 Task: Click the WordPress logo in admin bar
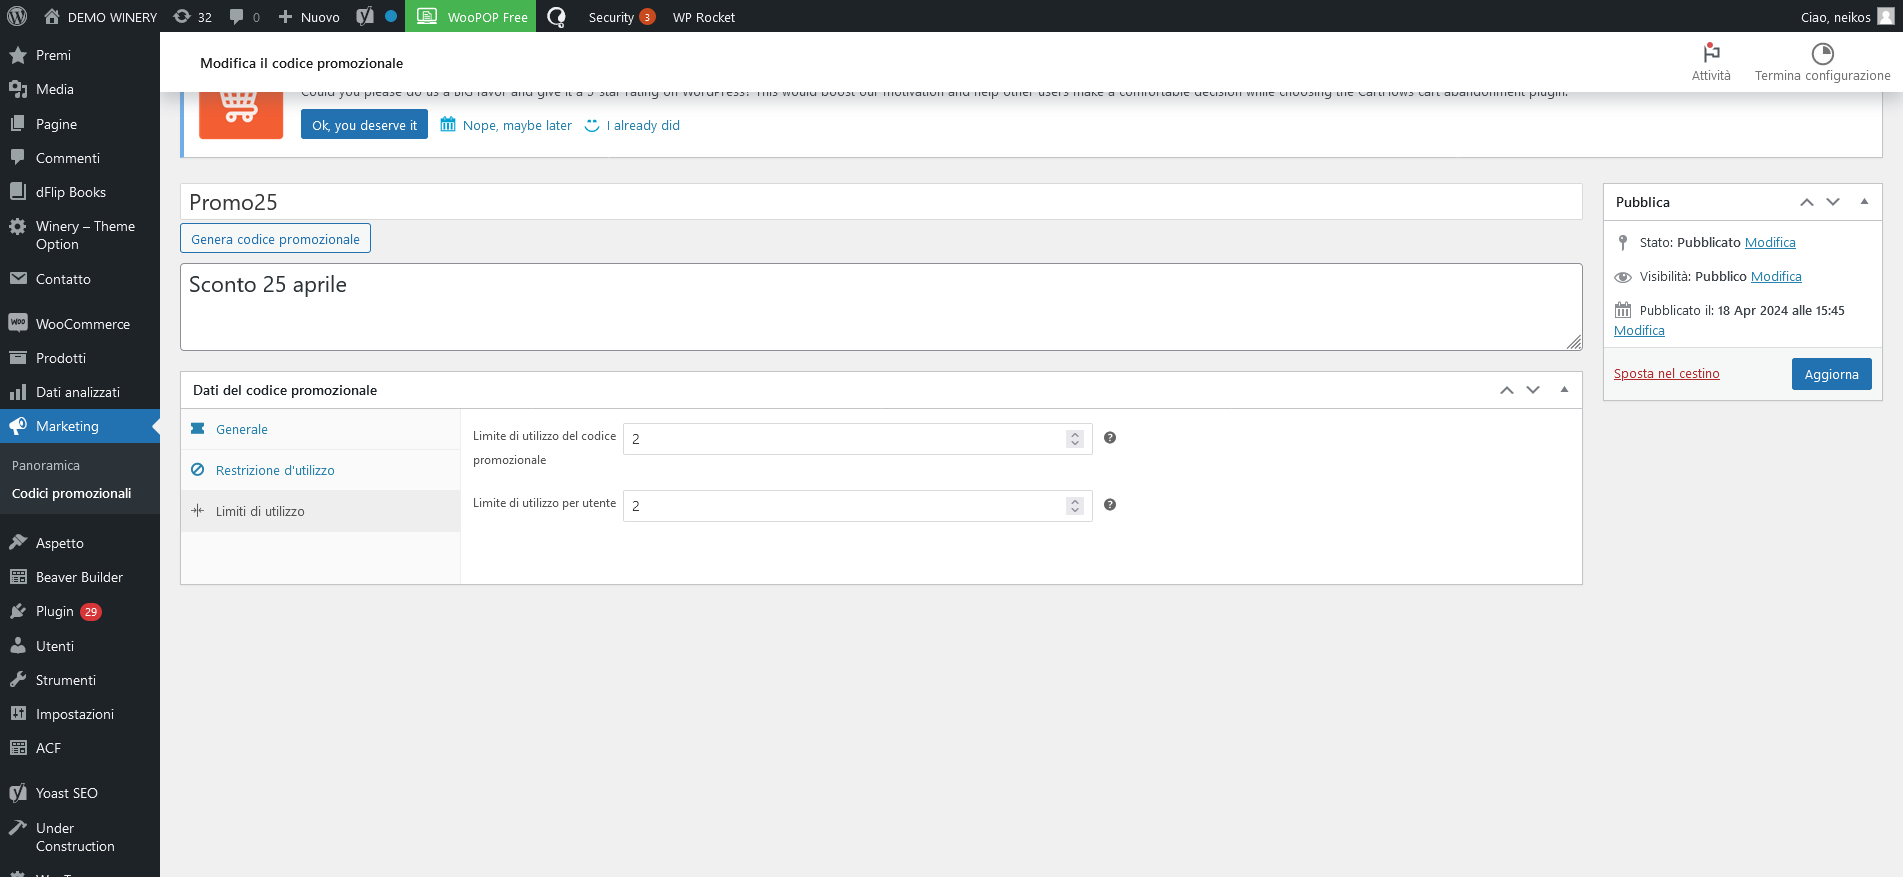[17, 16]
